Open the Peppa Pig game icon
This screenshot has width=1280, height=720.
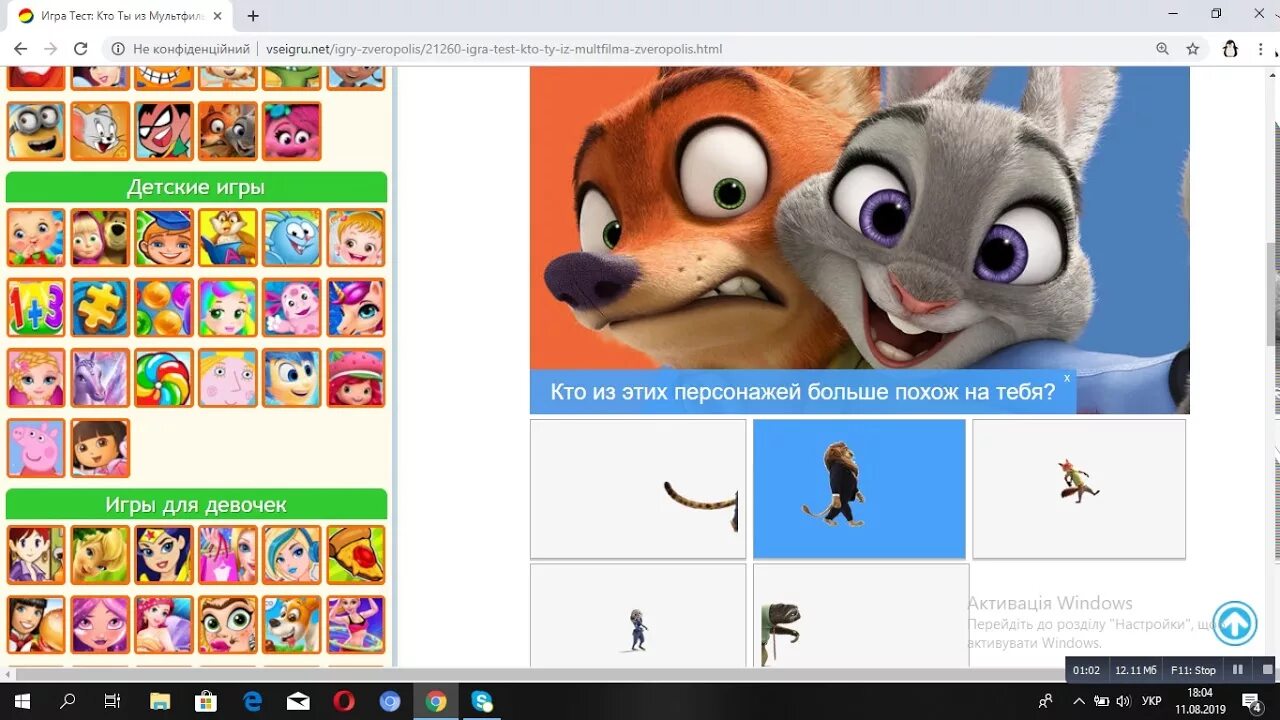point(36,448)
